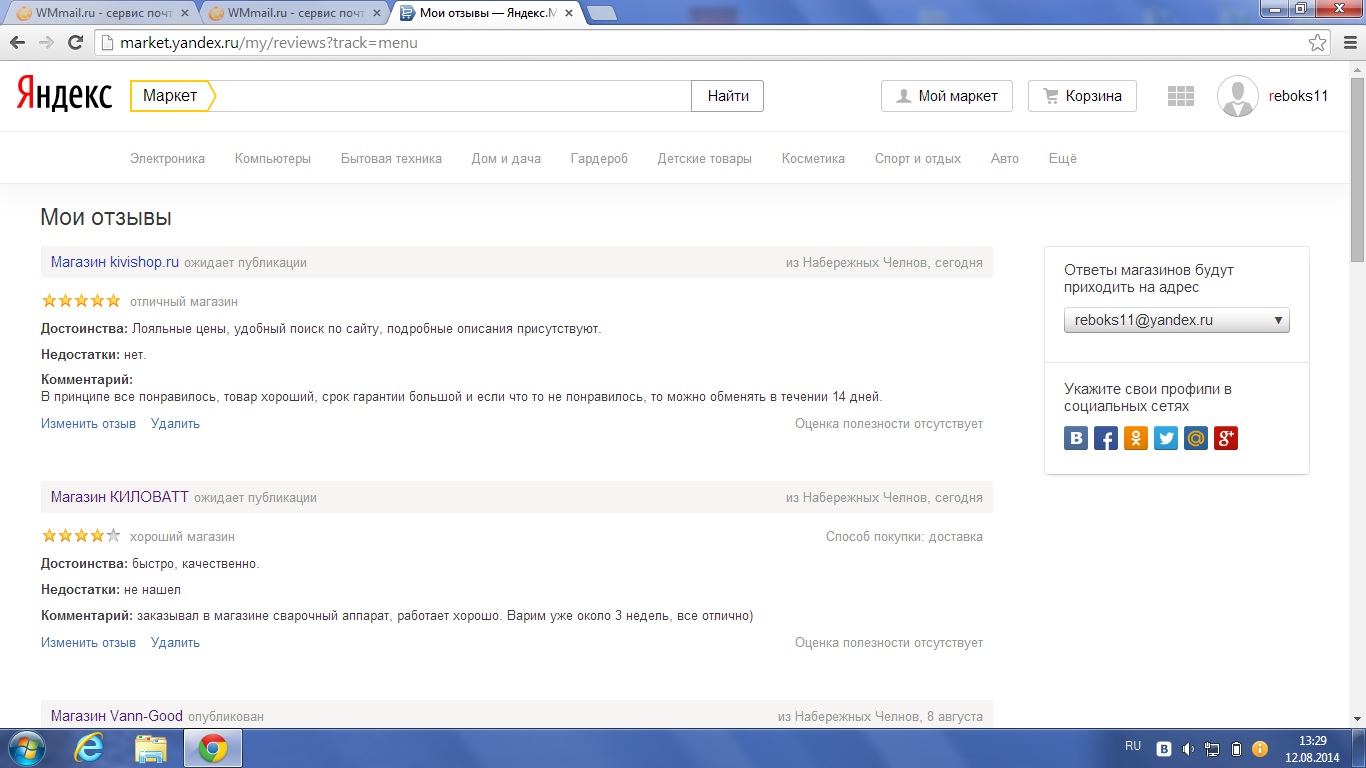Open Авто category
The height and width of the screenshot is (768, 1366).
tap(1005, 158)
